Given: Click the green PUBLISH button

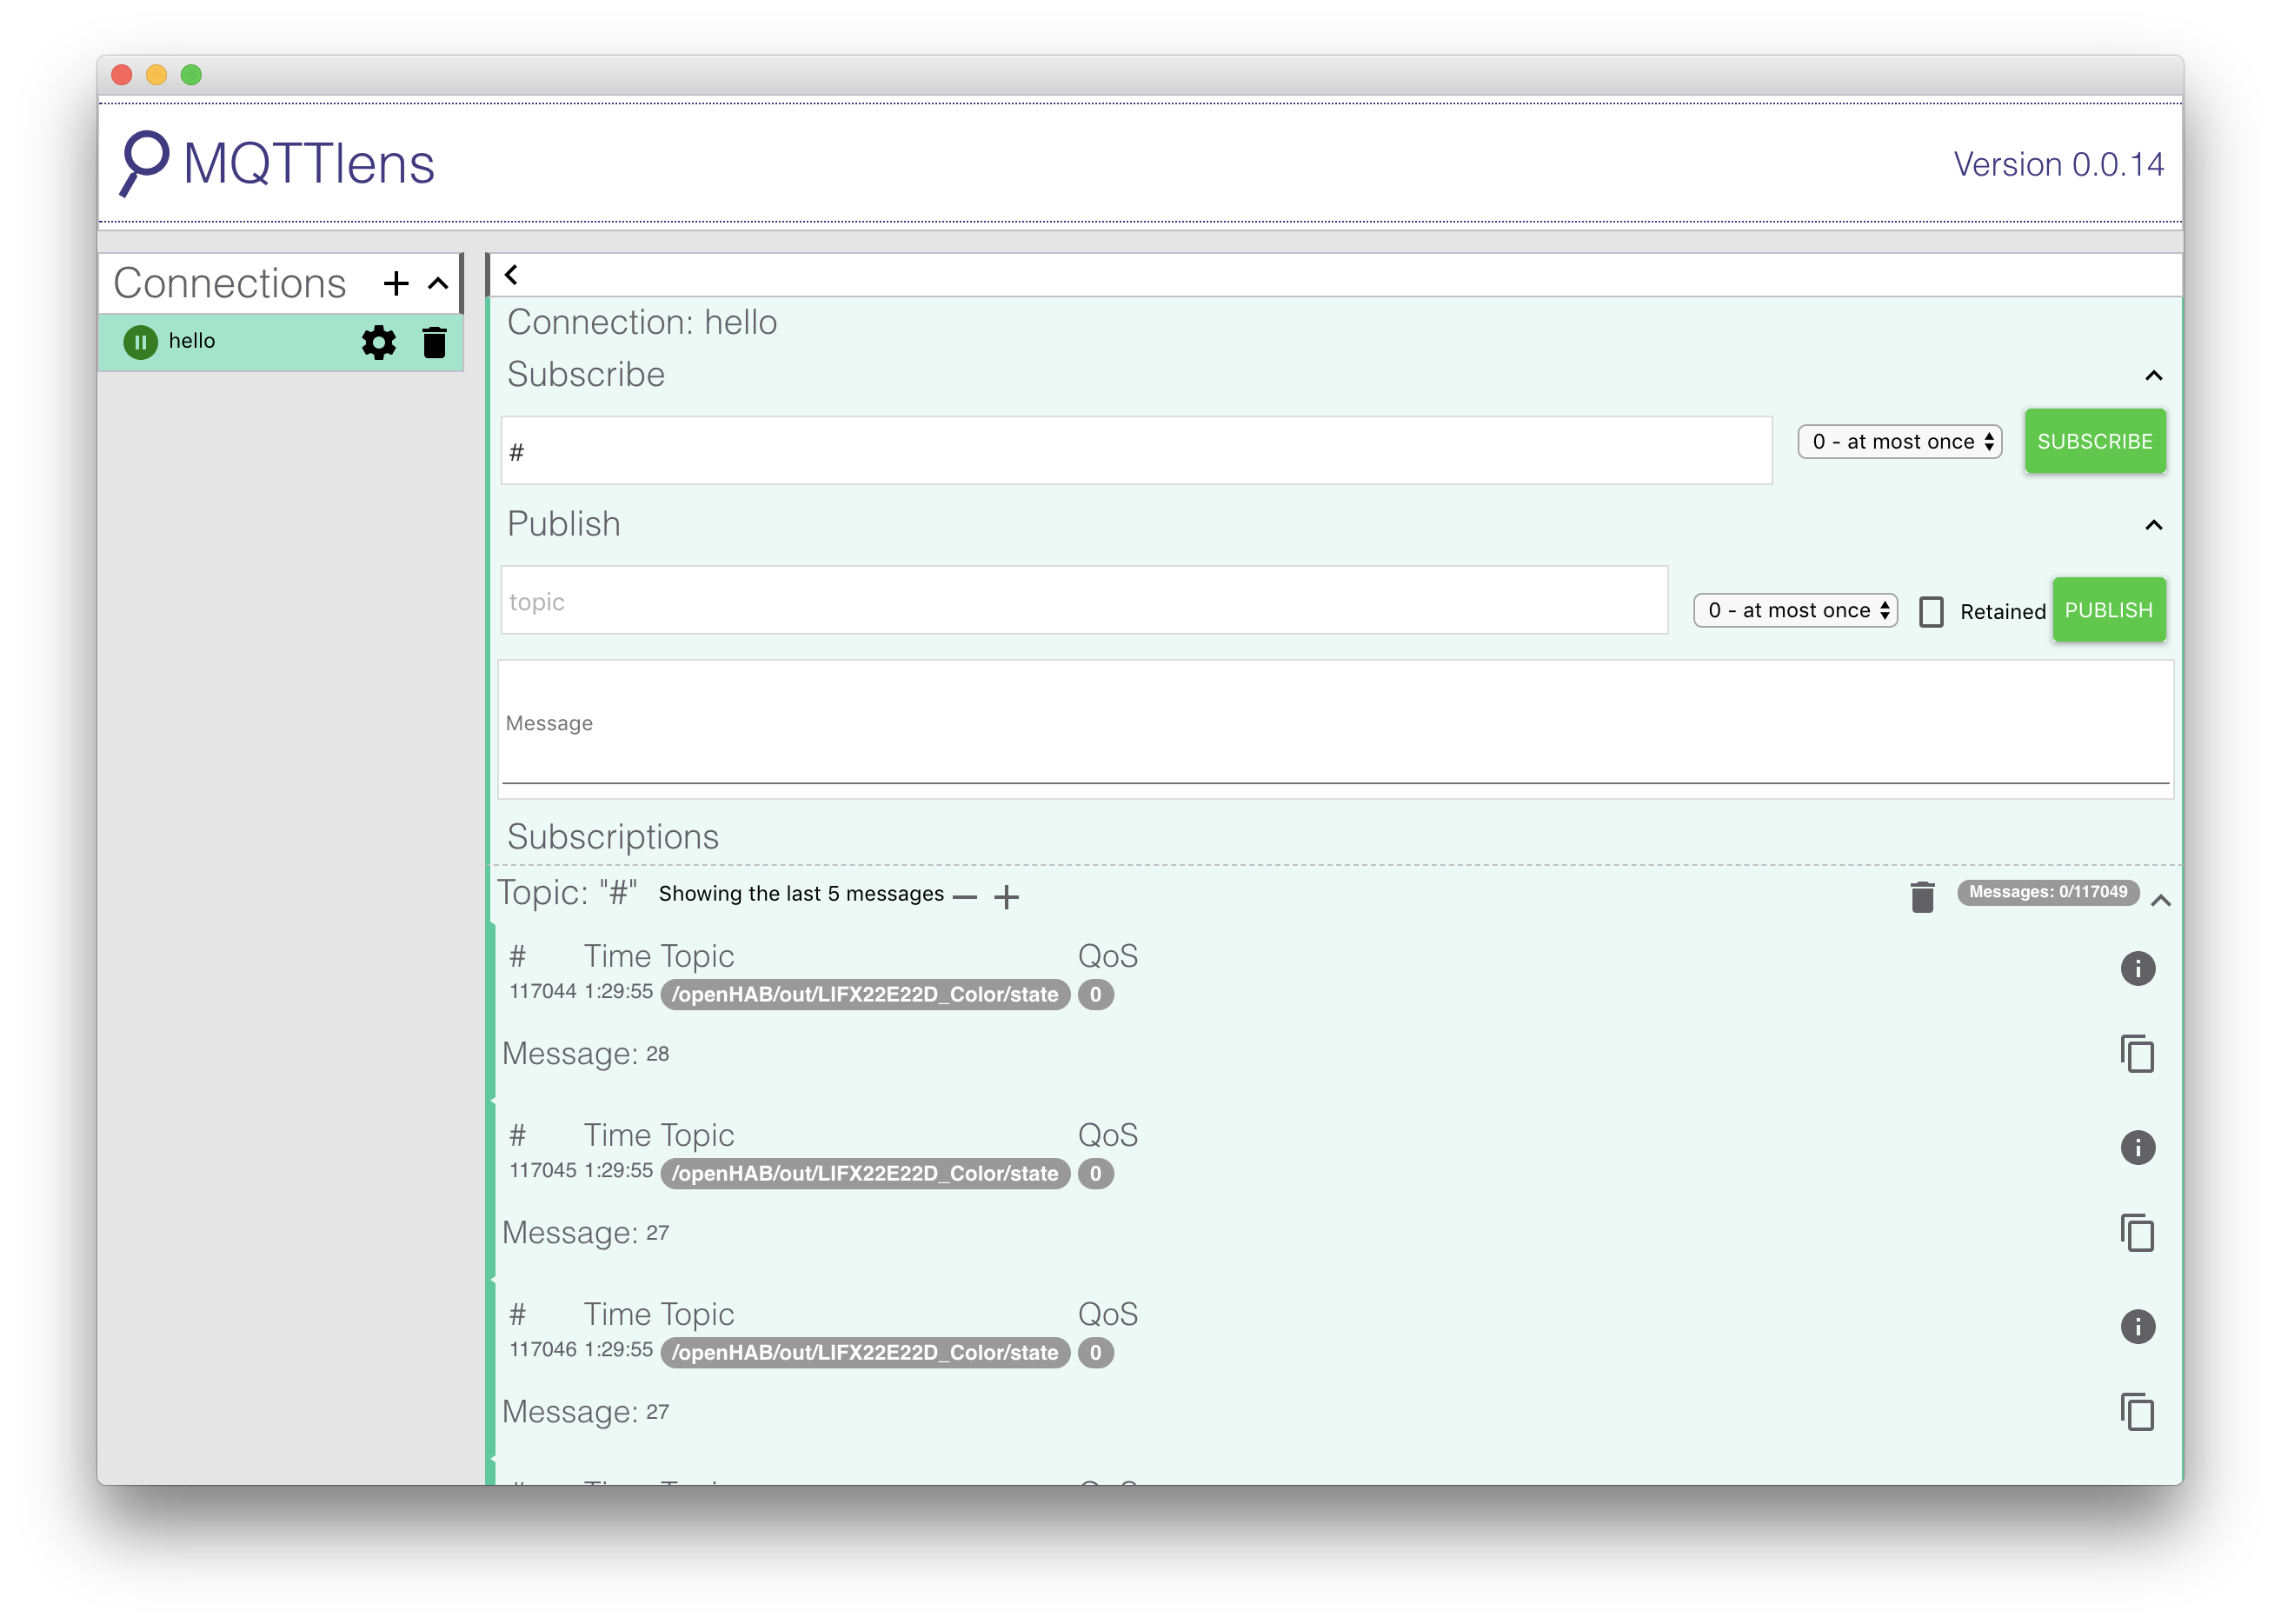Looking at the screenshot, I should pyautogui.click(x=2108, y=610).
